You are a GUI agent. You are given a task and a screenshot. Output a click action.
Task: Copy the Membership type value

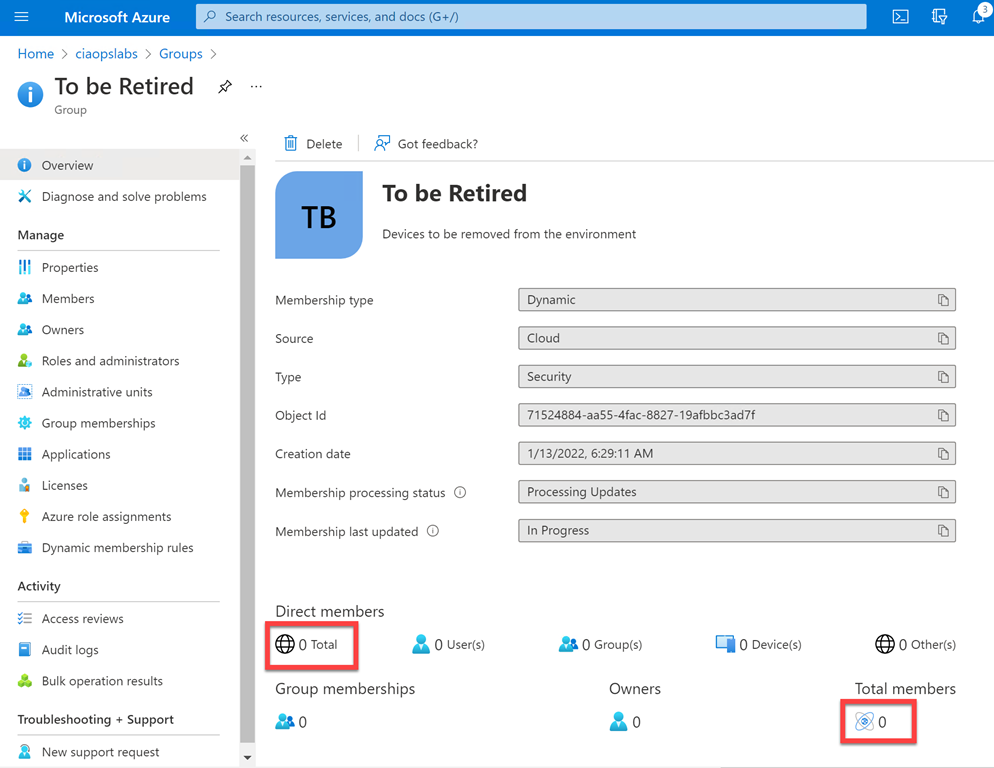[942, 300]
